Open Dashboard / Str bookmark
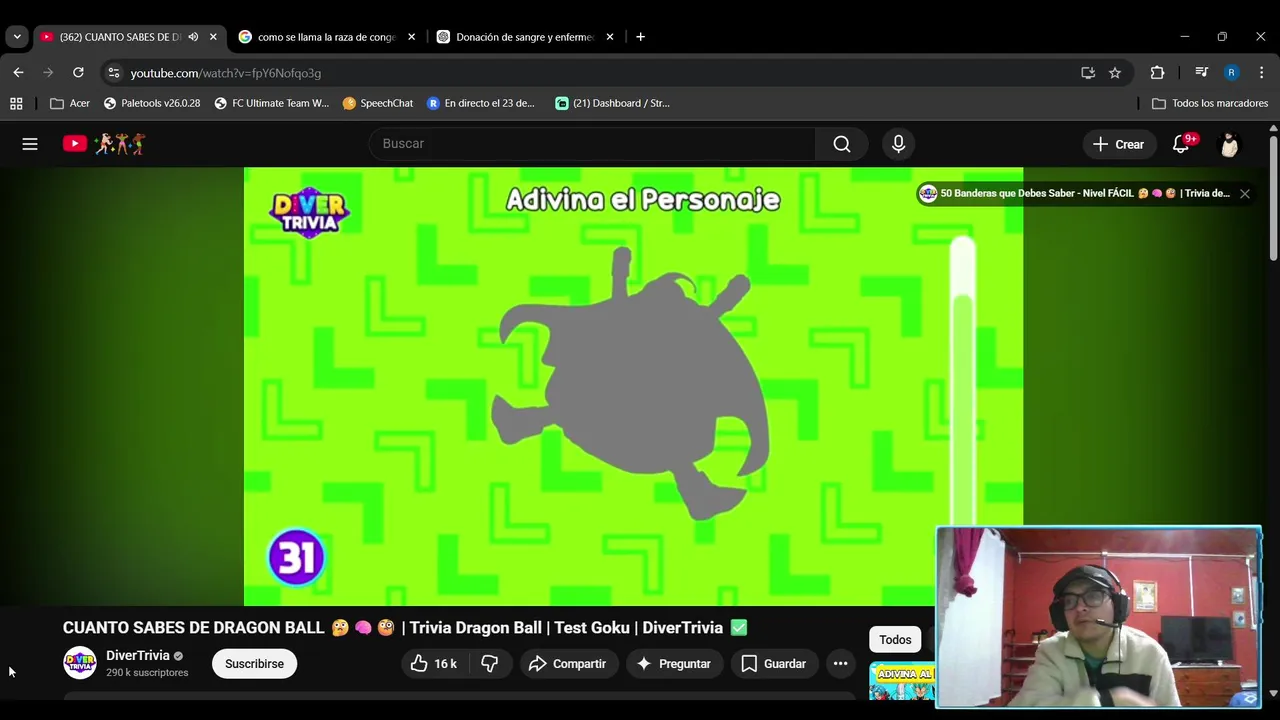Viewport: 1280px width, 720px height. coord(612,103)
